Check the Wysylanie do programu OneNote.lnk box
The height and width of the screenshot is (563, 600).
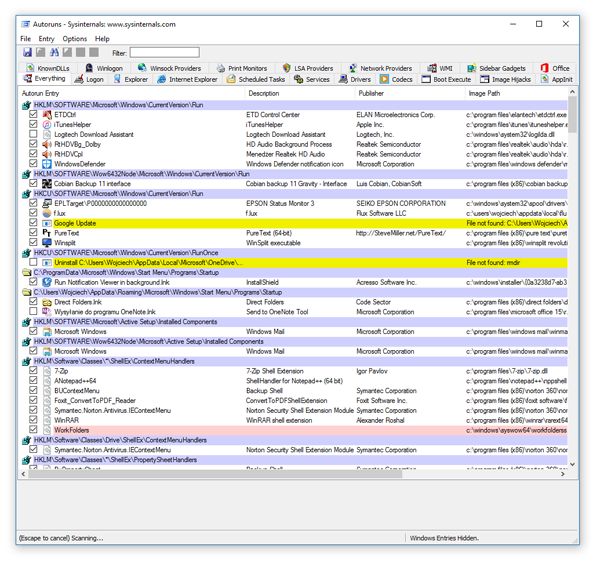pos(33,311)
